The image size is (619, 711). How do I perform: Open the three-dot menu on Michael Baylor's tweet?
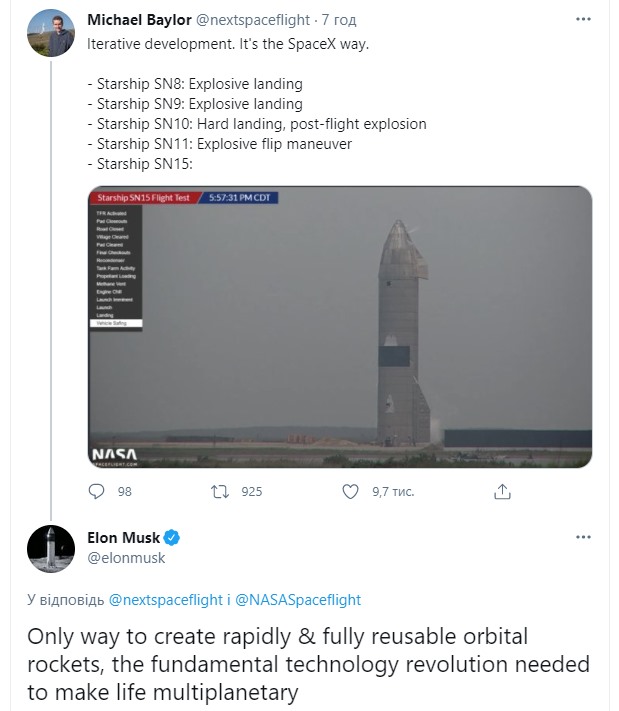point(583,19)
